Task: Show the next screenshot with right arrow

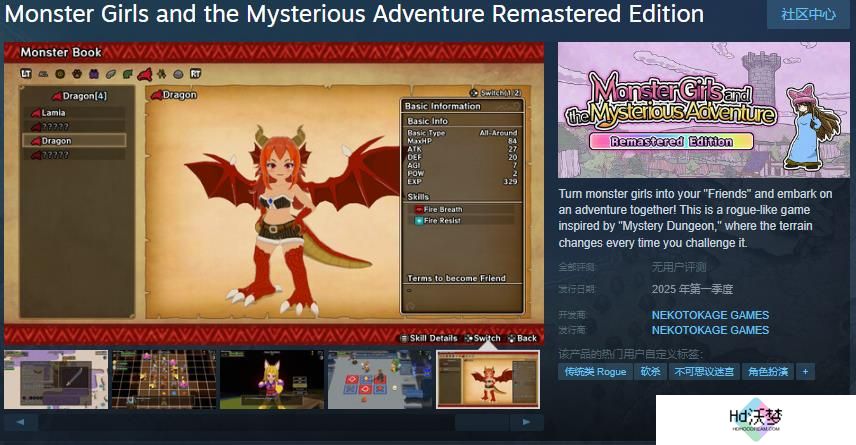Action: (x=526, y=422)
